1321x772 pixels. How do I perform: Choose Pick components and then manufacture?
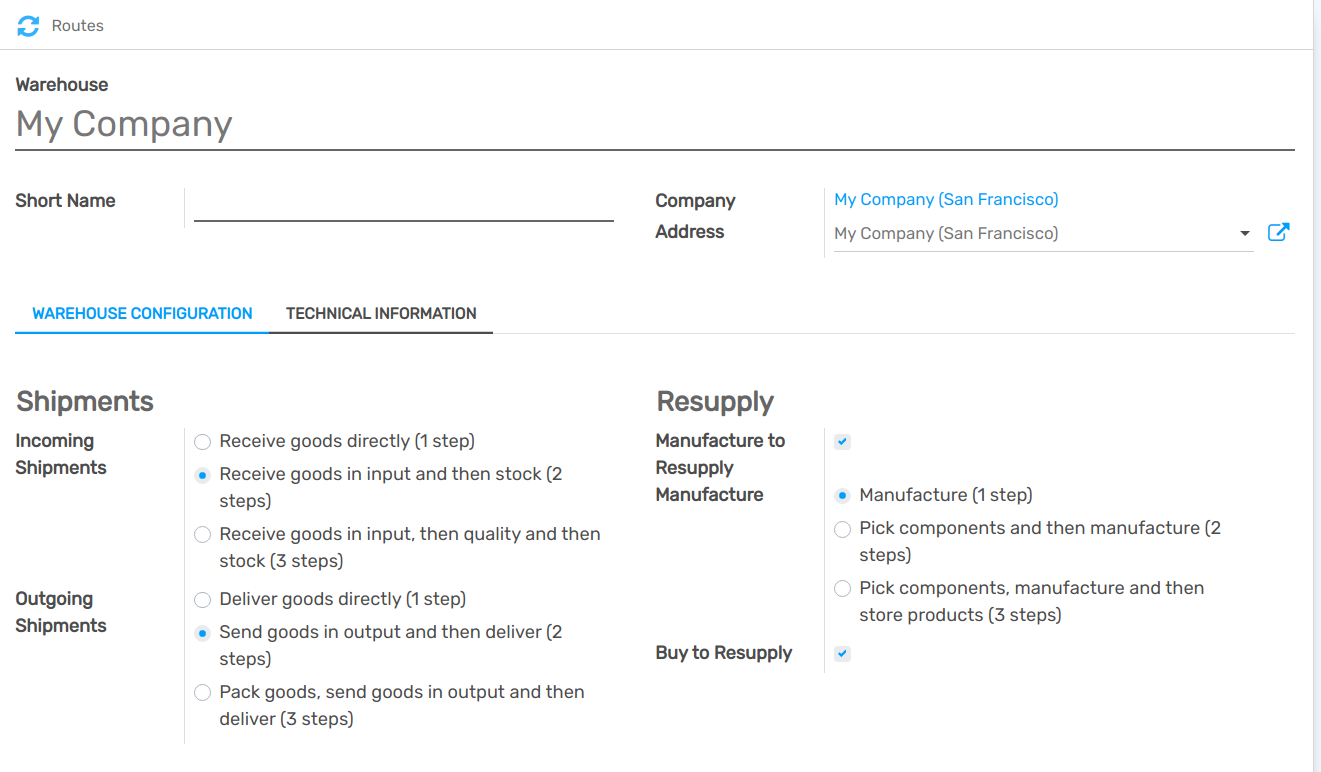click(843, 528)
